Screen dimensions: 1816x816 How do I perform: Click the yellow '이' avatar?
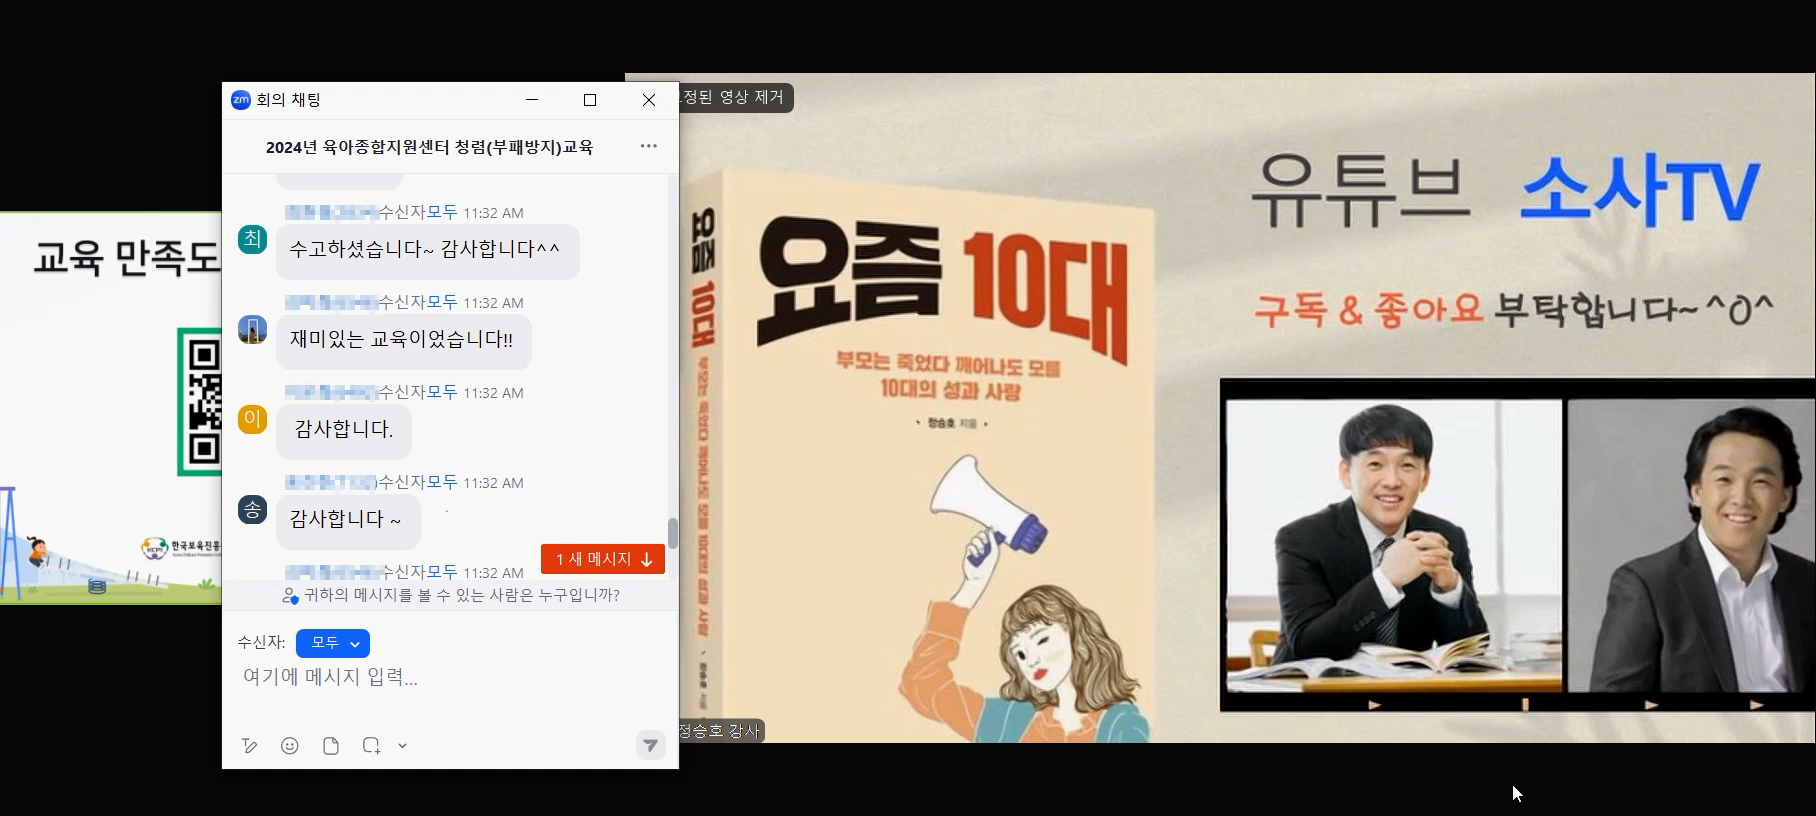[252, 419]
